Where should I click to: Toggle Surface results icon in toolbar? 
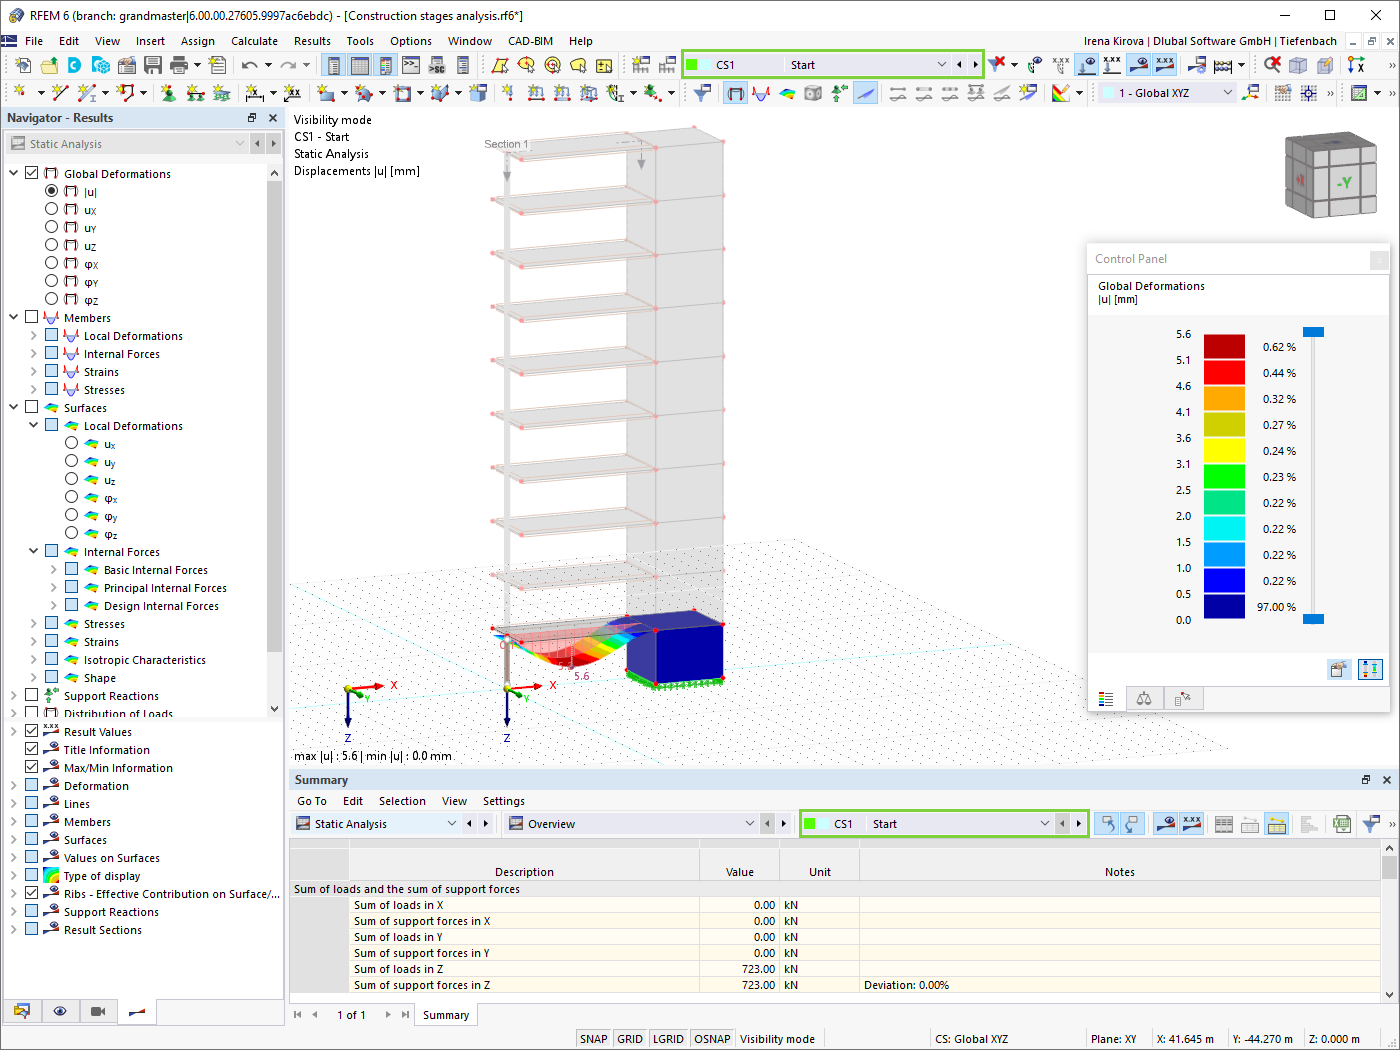coord(787,93)
